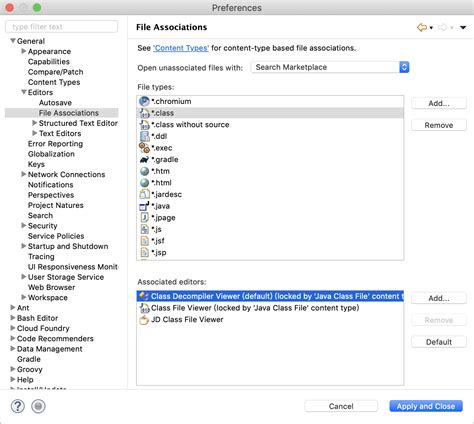Open the view menu triangle dropdown

pos(463,27)
